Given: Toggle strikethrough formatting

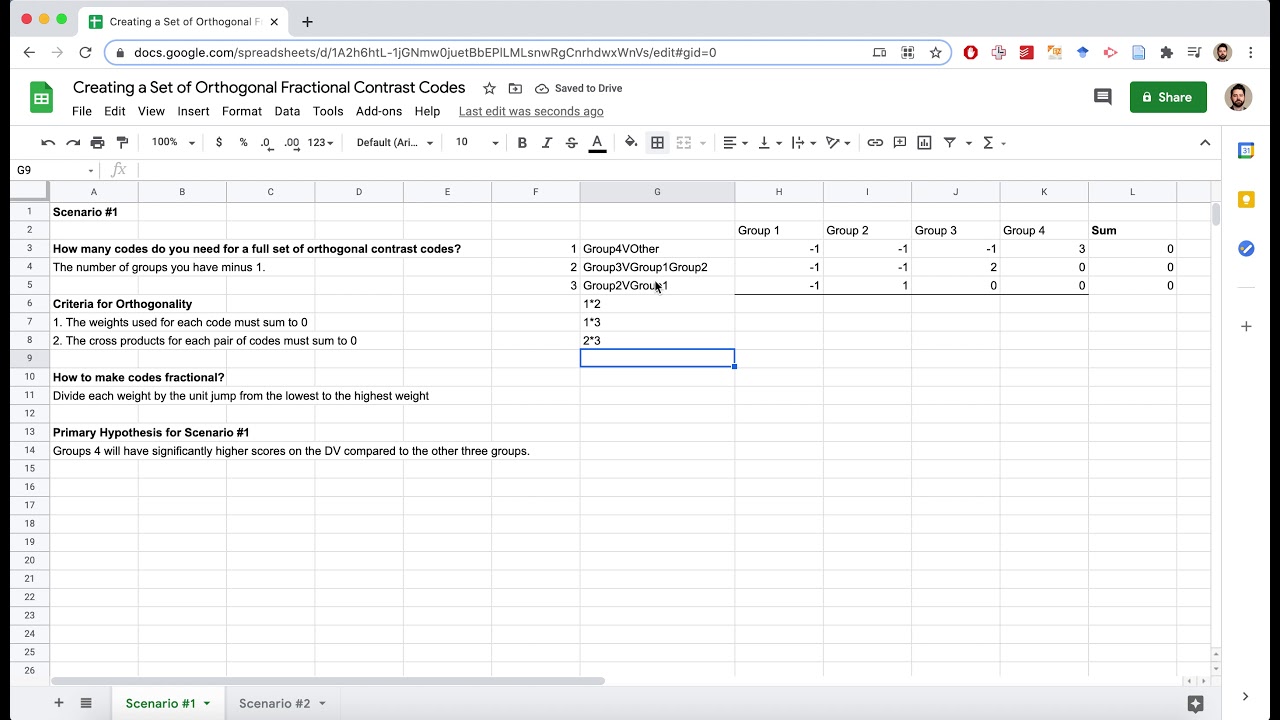Looking at the screenshot, I should [571, 143].
